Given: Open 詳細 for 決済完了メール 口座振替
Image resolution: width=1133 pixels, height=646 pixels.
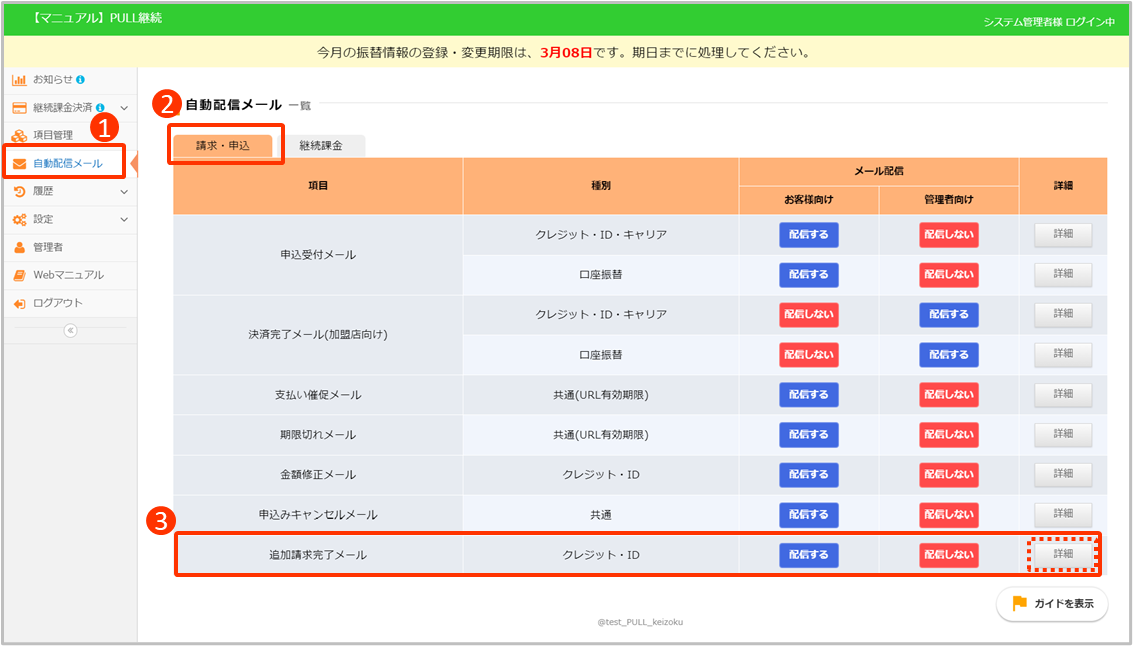Looking at the screenshot, I should click(x=1063, y=354).
